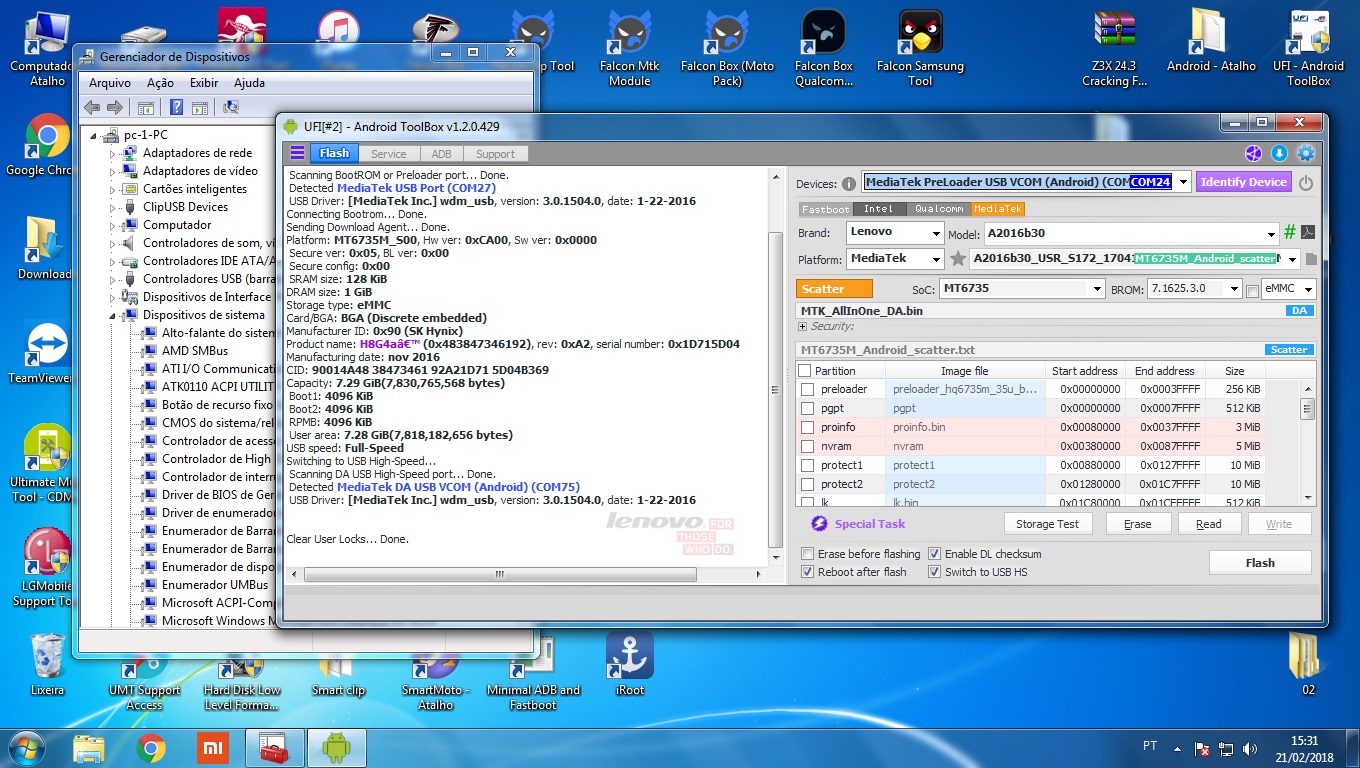1360x768 pixels.
Task: Collapse Dispositivos de sistema node
Action: tap(113, 315)
